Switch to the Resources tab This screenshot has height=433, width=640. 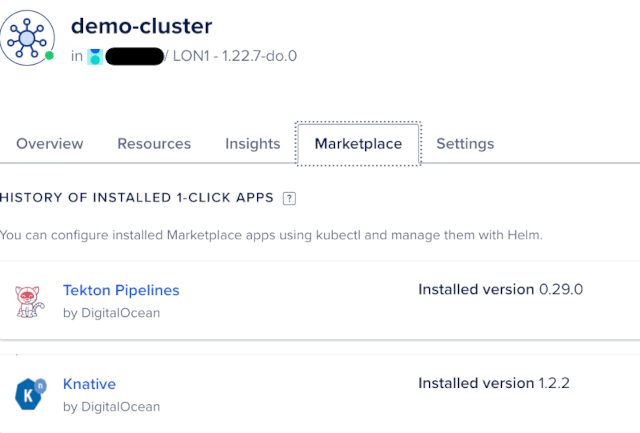pyautogui.click(x=154, y=144)
